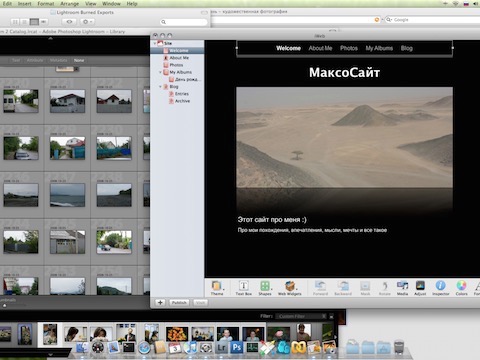Open iCal from the Dock
The height and width of the screenshot is (360, 480).
coord(175,348)
